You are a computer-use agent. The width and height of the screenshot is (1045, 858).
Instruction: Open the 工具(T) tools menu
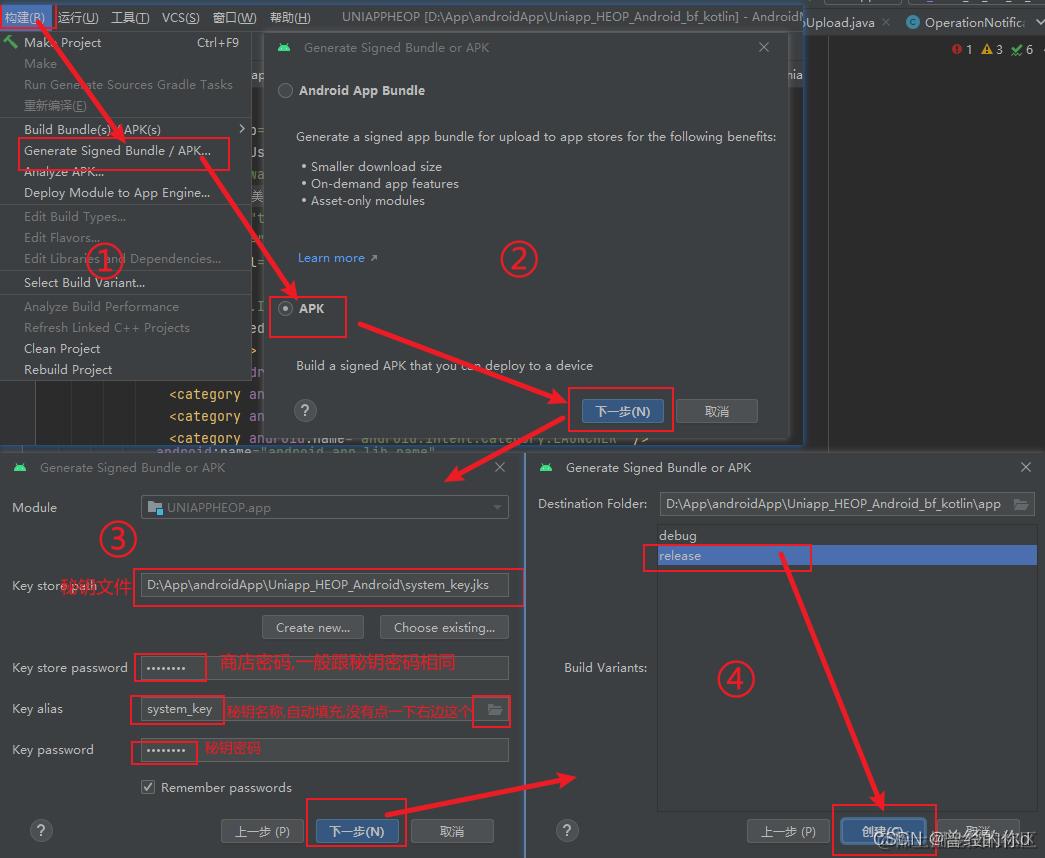click(x=130, y=17)
